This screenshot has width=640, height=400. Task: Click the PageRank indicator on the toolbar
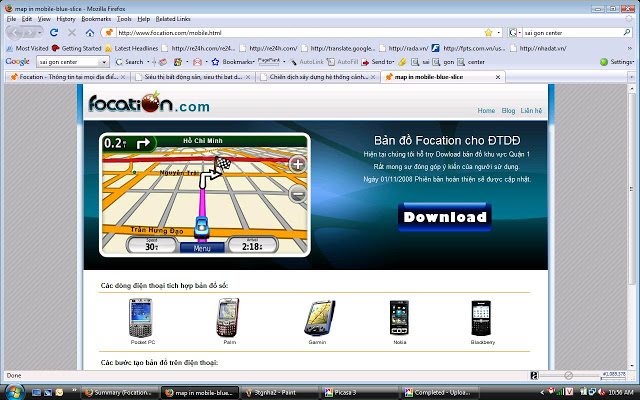pos(269,61)
